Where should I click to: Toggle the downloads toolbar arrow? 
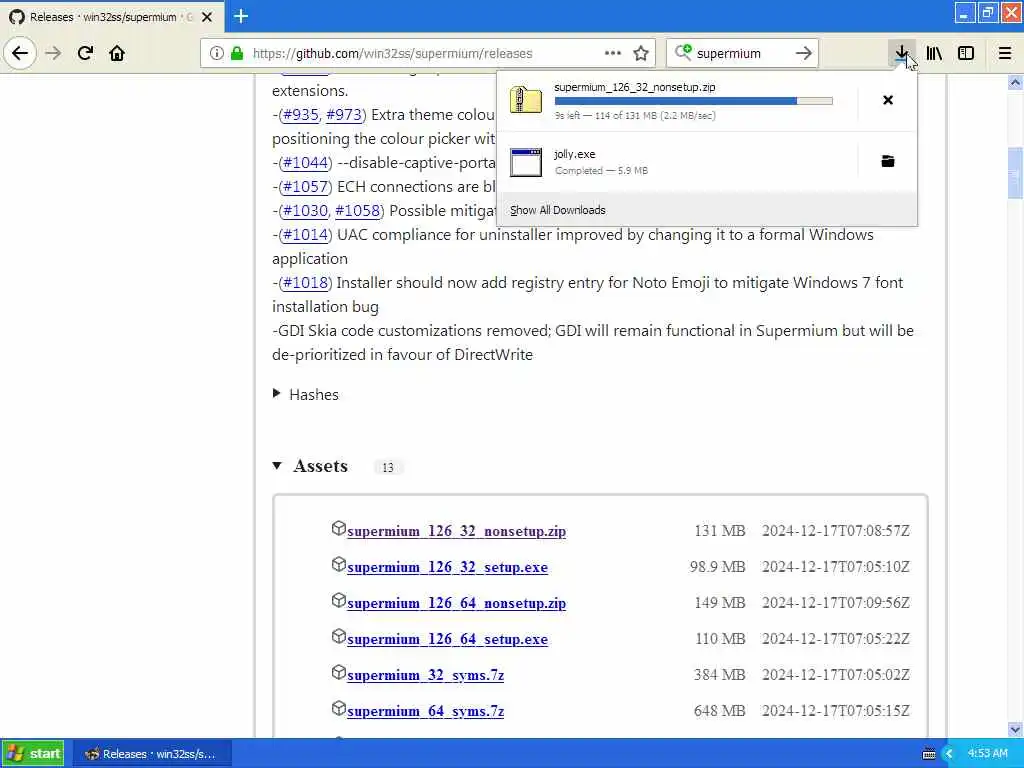coord(901,53)
